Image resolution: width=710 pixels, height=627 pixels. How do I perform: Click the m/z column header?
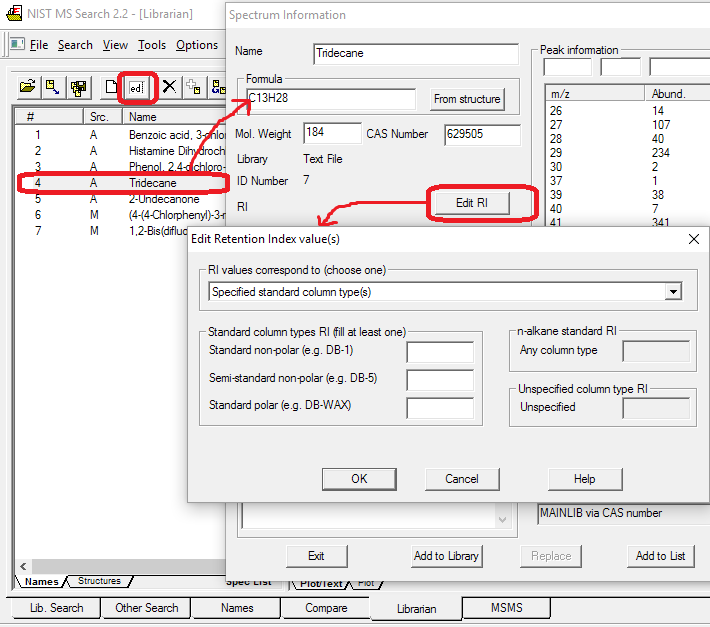[594, 94]
